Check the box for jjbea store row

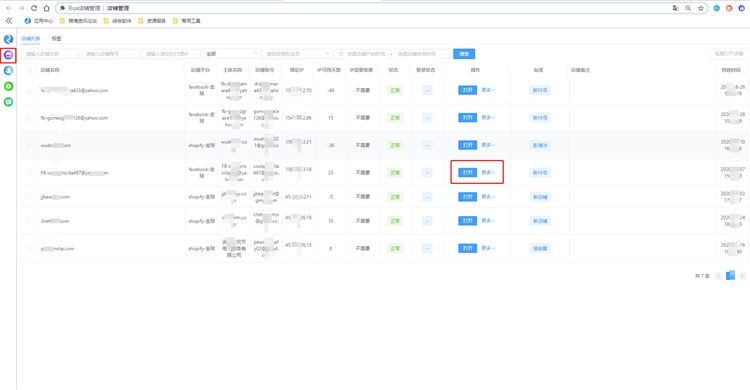[x=29, y=197]
